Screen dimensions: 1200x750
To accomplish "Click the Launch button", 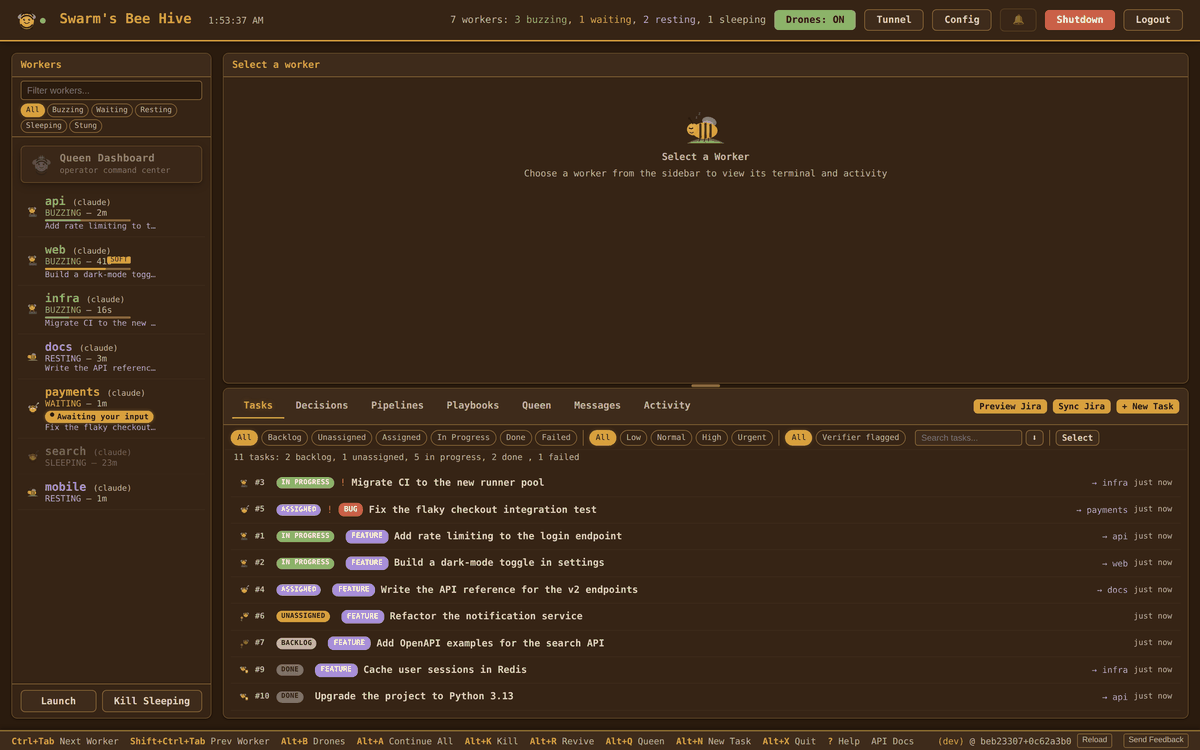I will [x=58, y=701].
